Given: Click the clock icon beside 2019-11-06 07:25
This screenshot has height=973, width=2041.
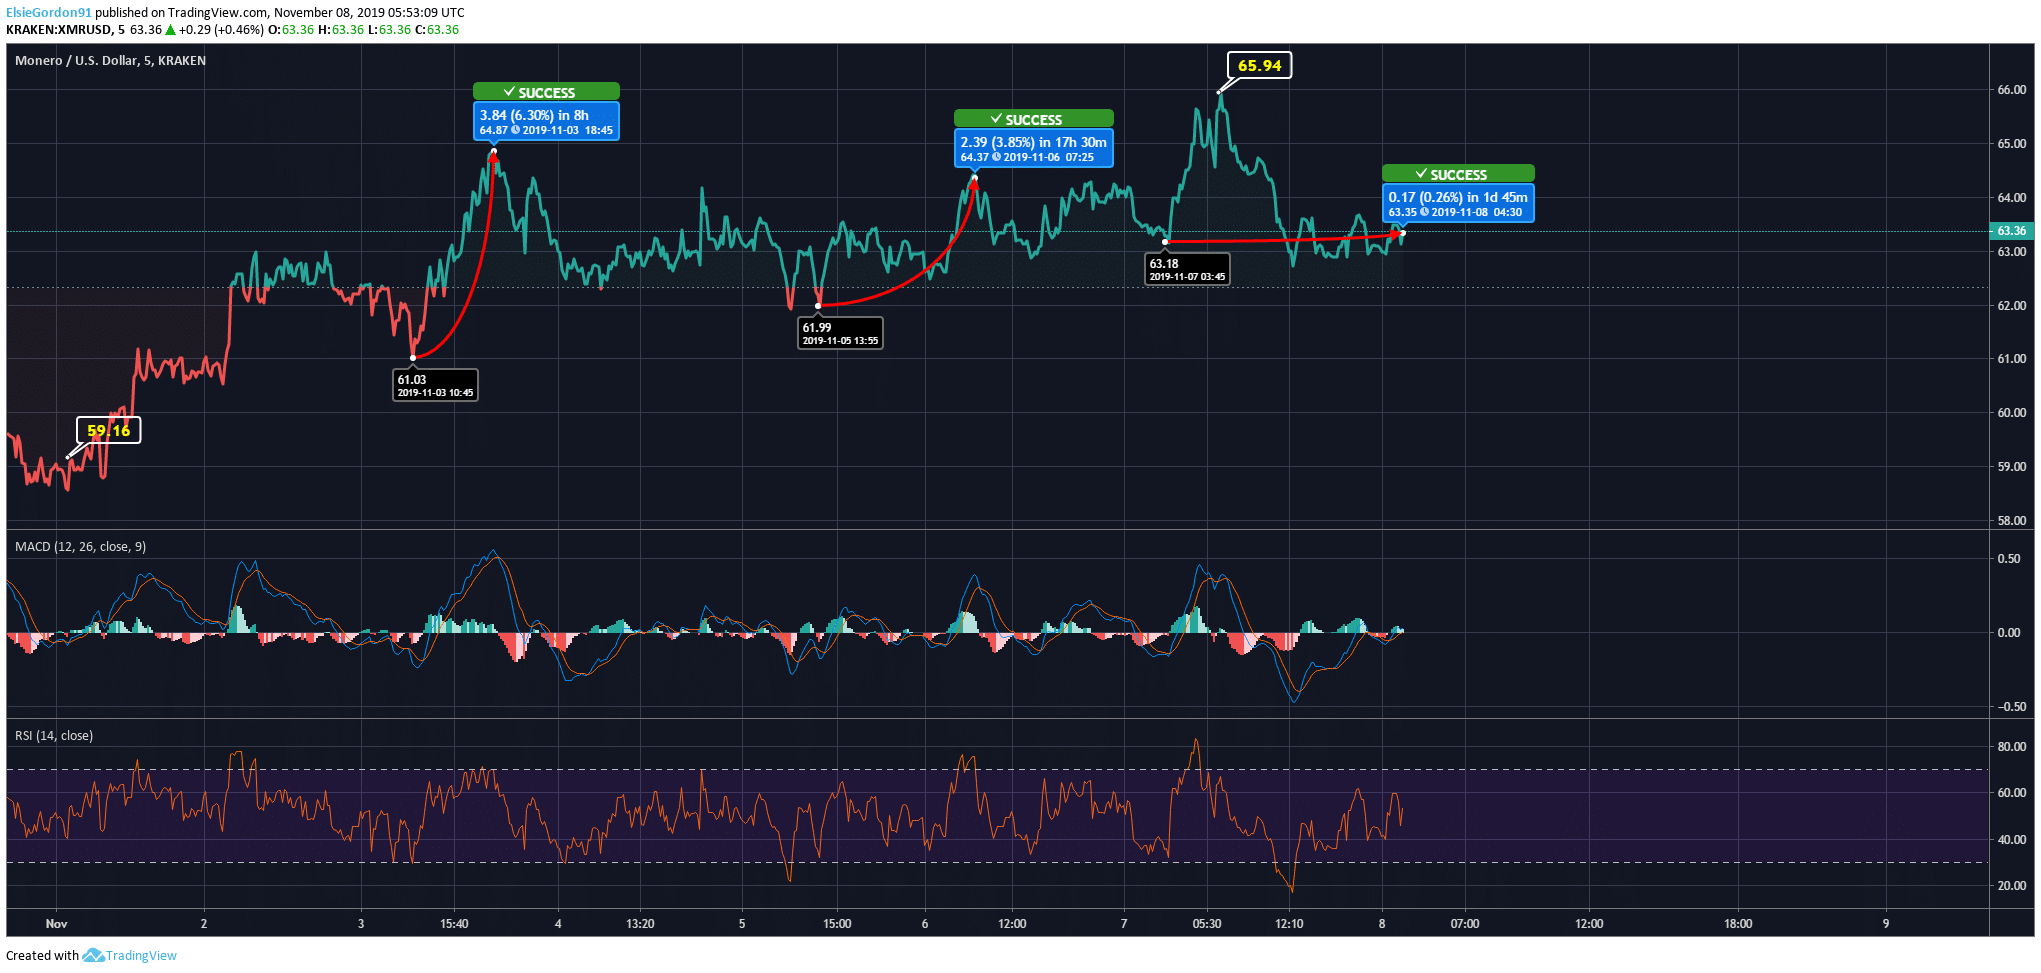Looking at the screenshot, I should 996,157.
